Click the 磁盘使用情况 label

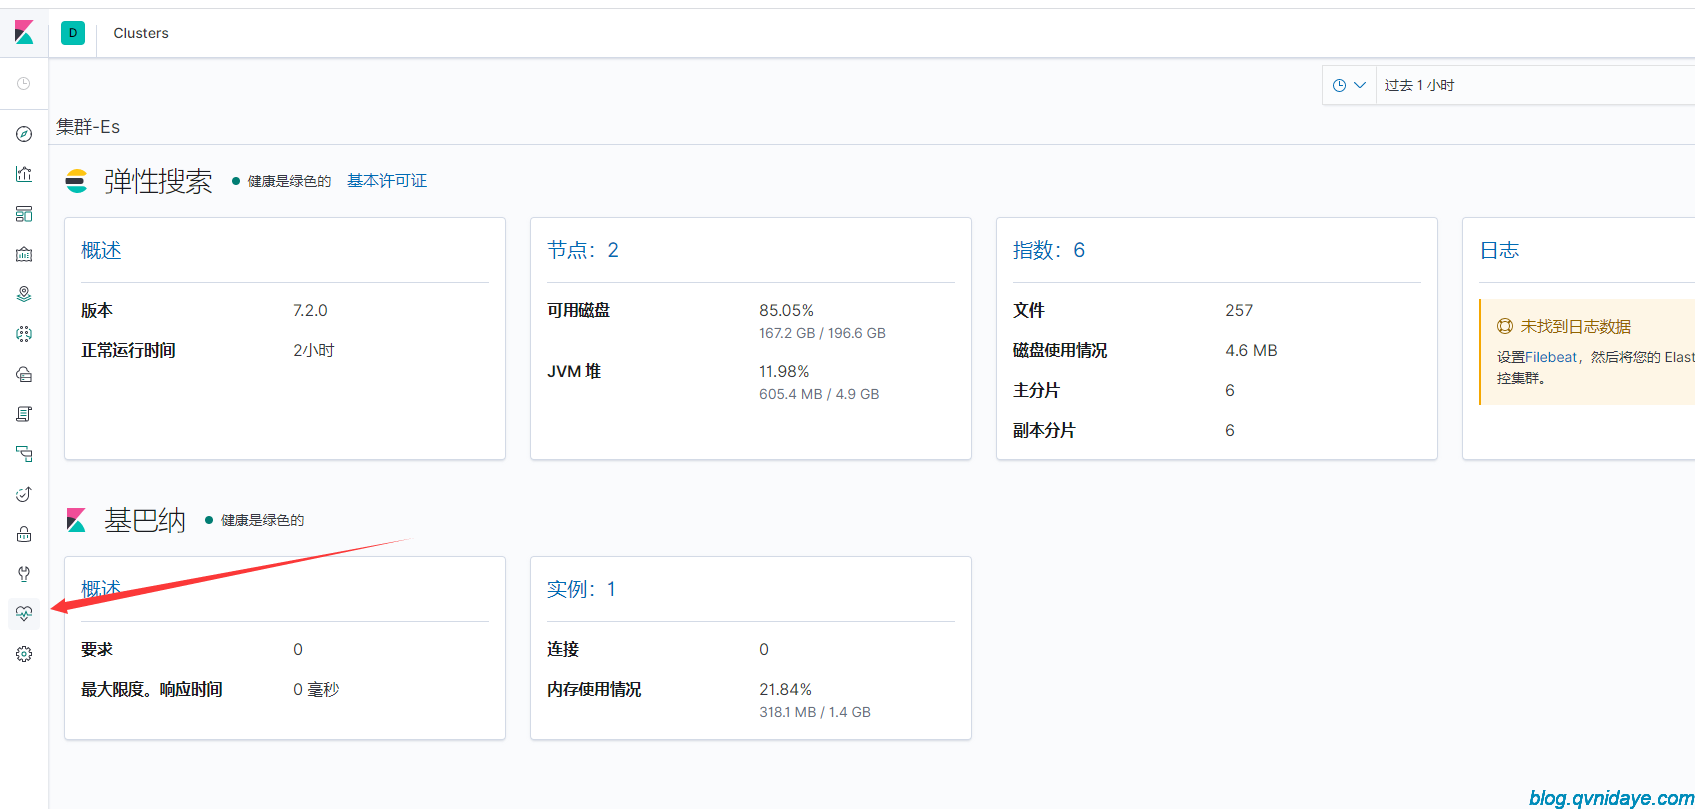click(1060, 350)
